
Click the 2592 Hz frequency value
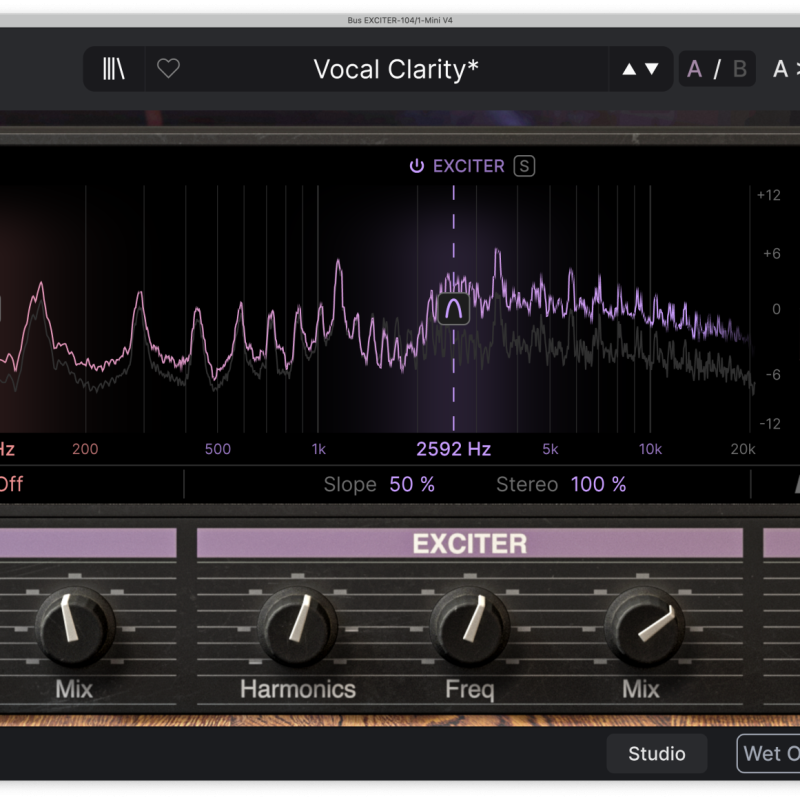pyautogui.click(x=454, y=449)
